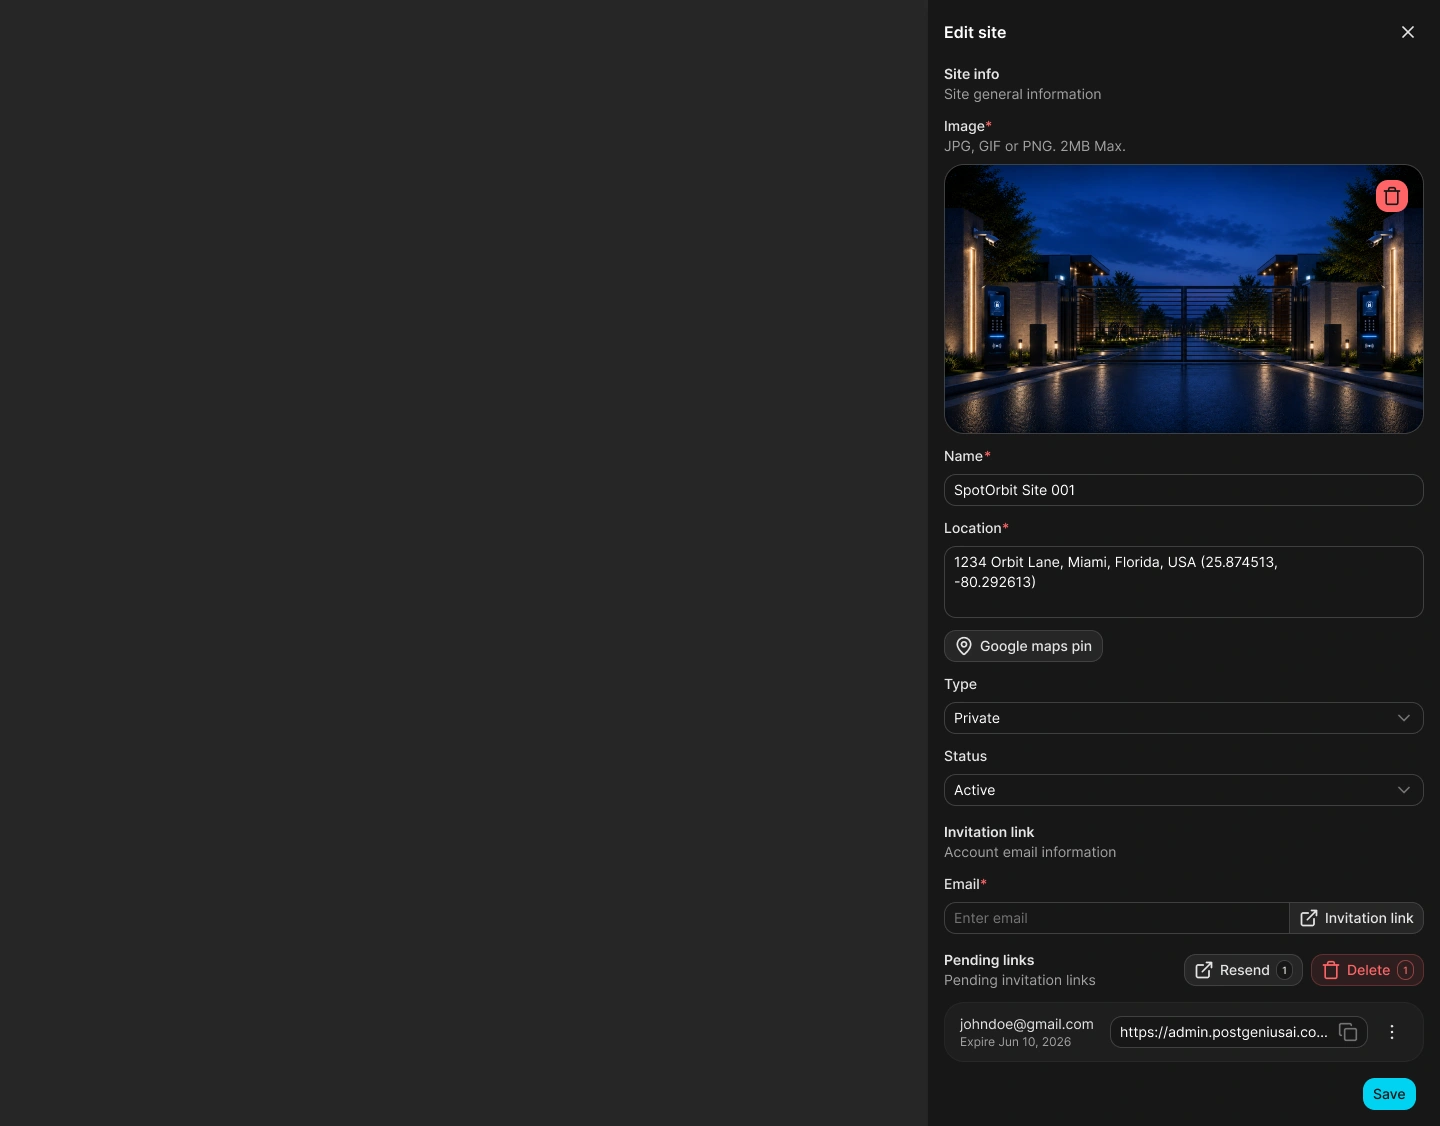1440x1126 pixels.
Task: Open the Type dropdown set to Private
Action: click(x=1183, y=718)
